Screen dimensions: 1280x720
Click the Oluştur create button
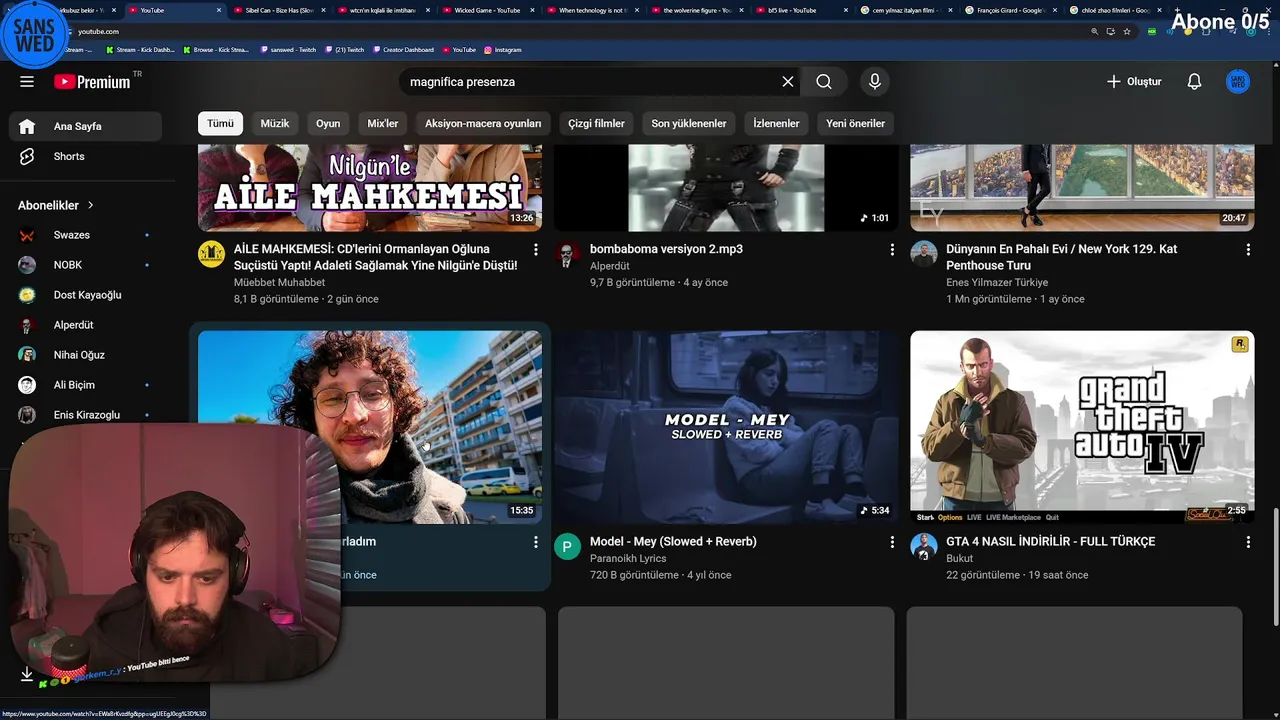coord(1134,82)
